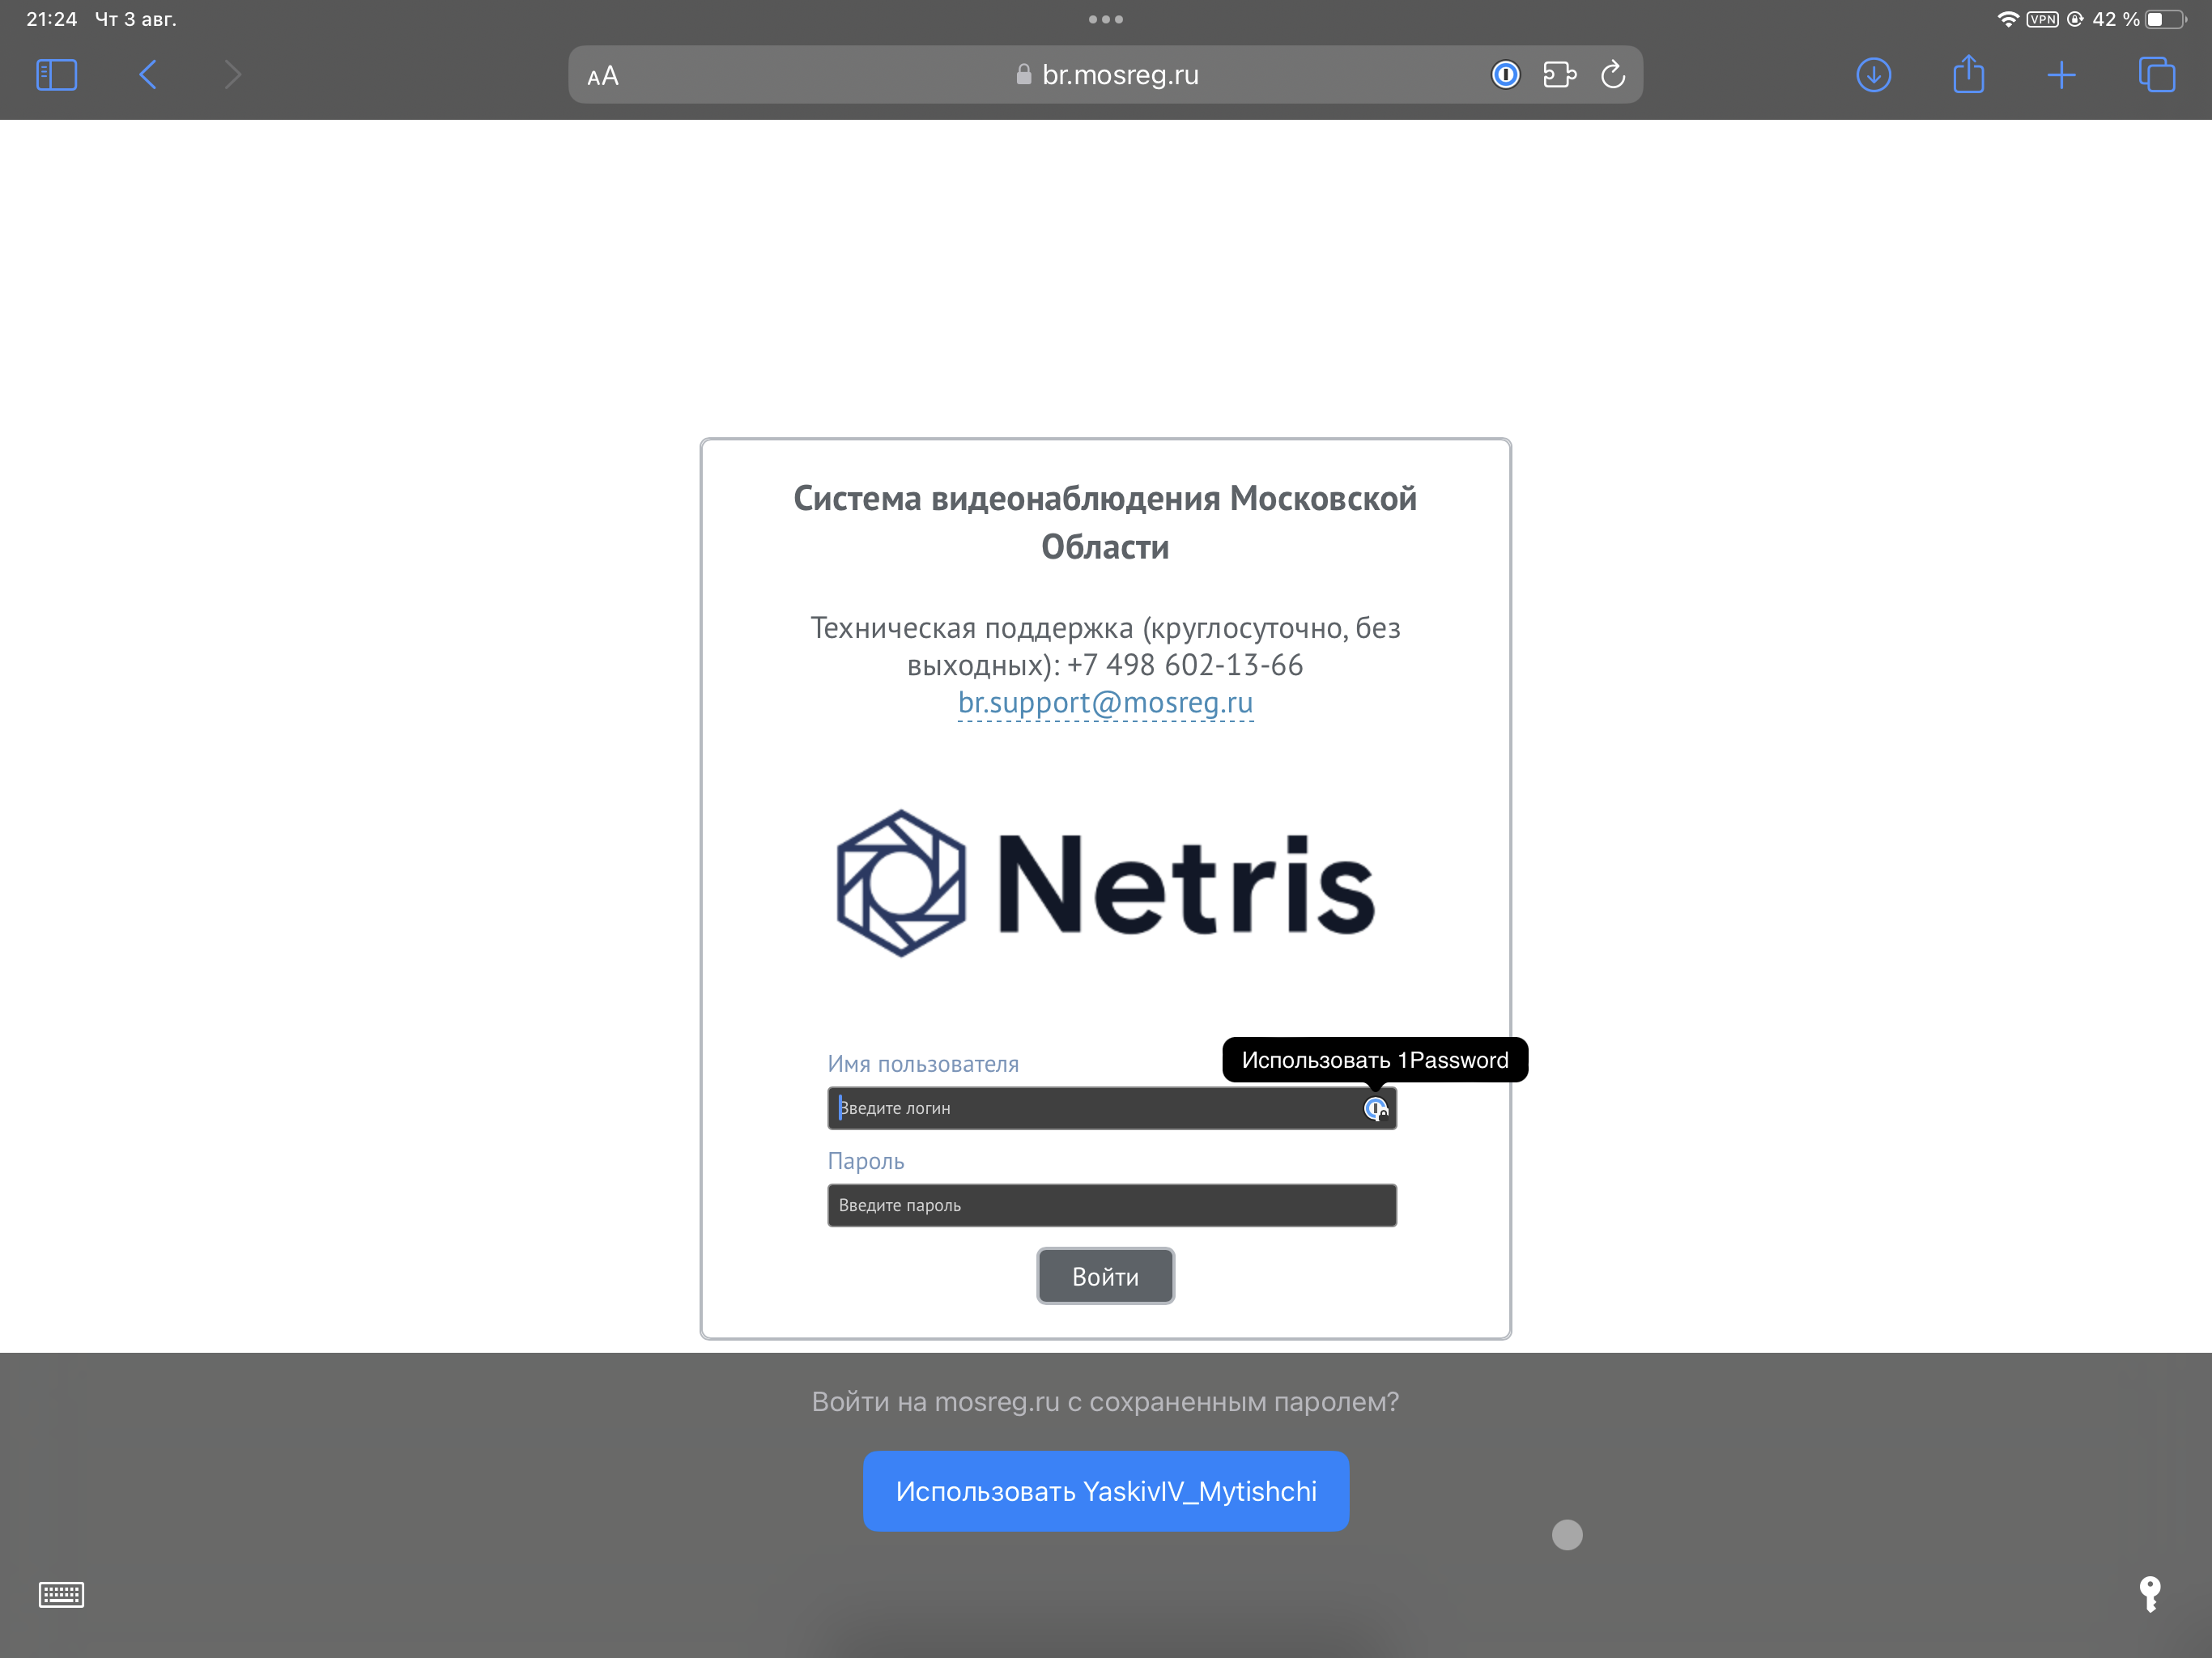Open Safari downloads list

(x=1873, y=75)
